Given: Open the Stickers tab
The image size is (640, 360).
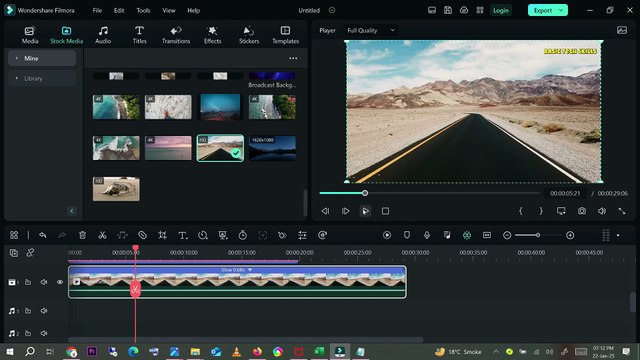Looking at the screenshot, I should [x=249, y=35].
